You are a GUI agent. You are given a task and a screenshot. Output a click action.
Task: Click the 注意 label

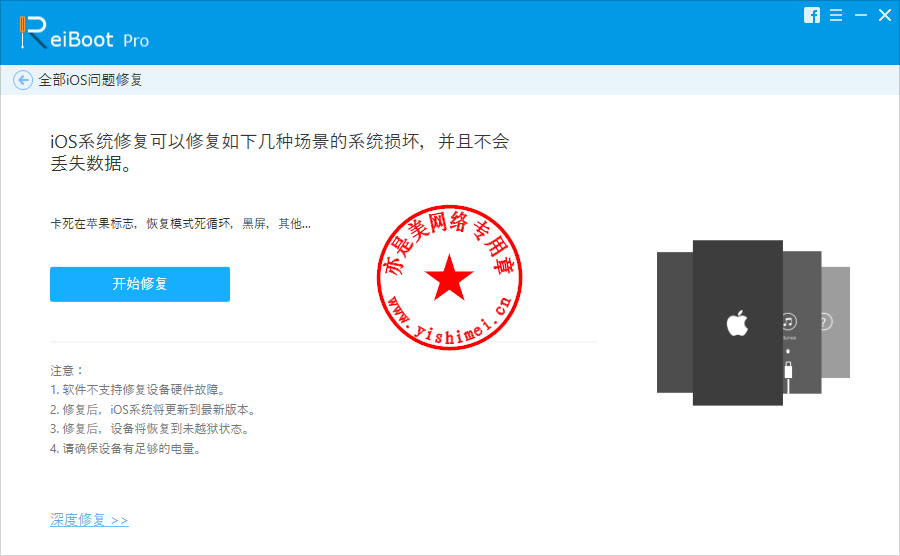click(x=67, y=371)
